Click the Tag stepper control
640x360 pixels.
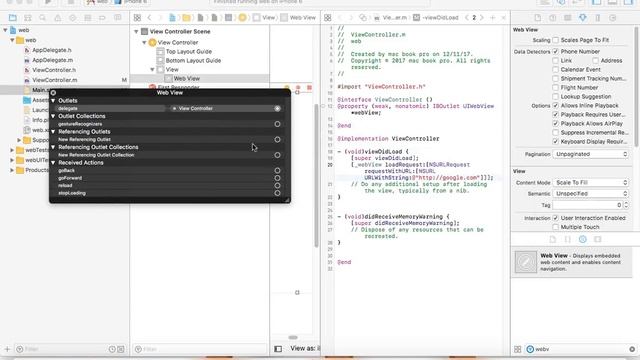pos(626,205)
